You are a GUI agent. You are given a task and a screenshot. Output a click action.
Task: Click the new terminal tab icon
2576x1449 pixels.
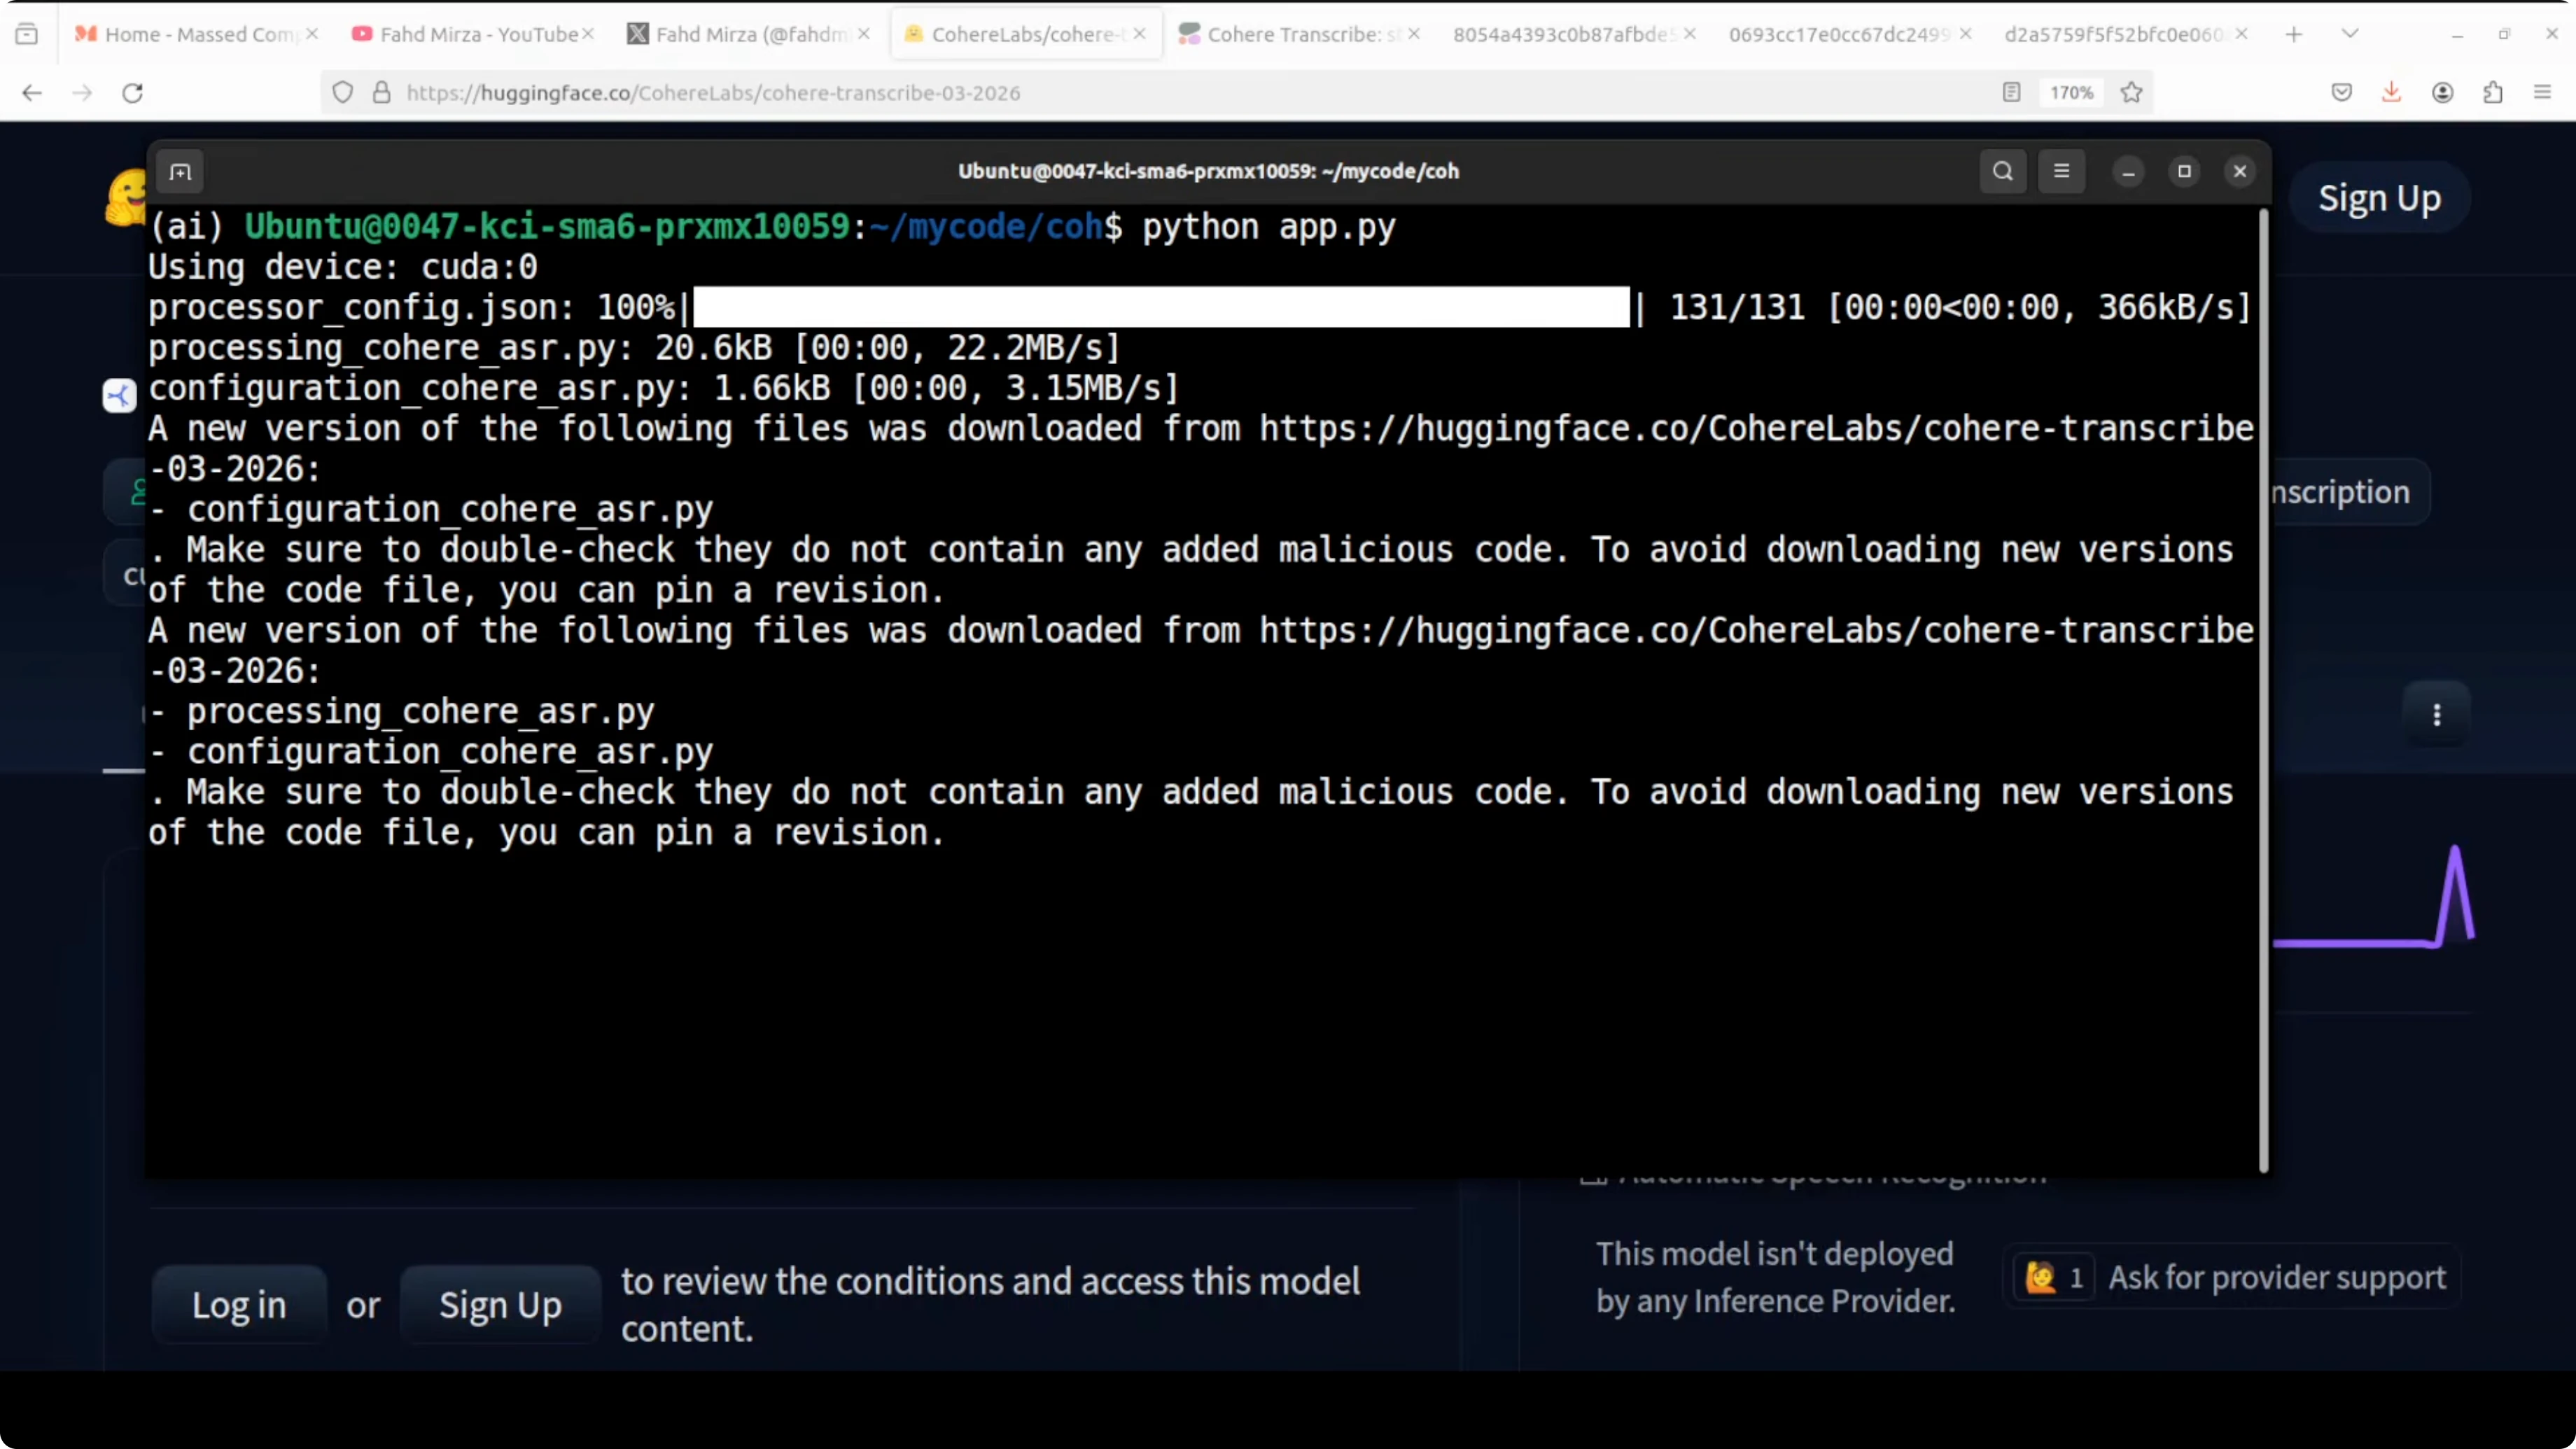(x=180, y=172)
